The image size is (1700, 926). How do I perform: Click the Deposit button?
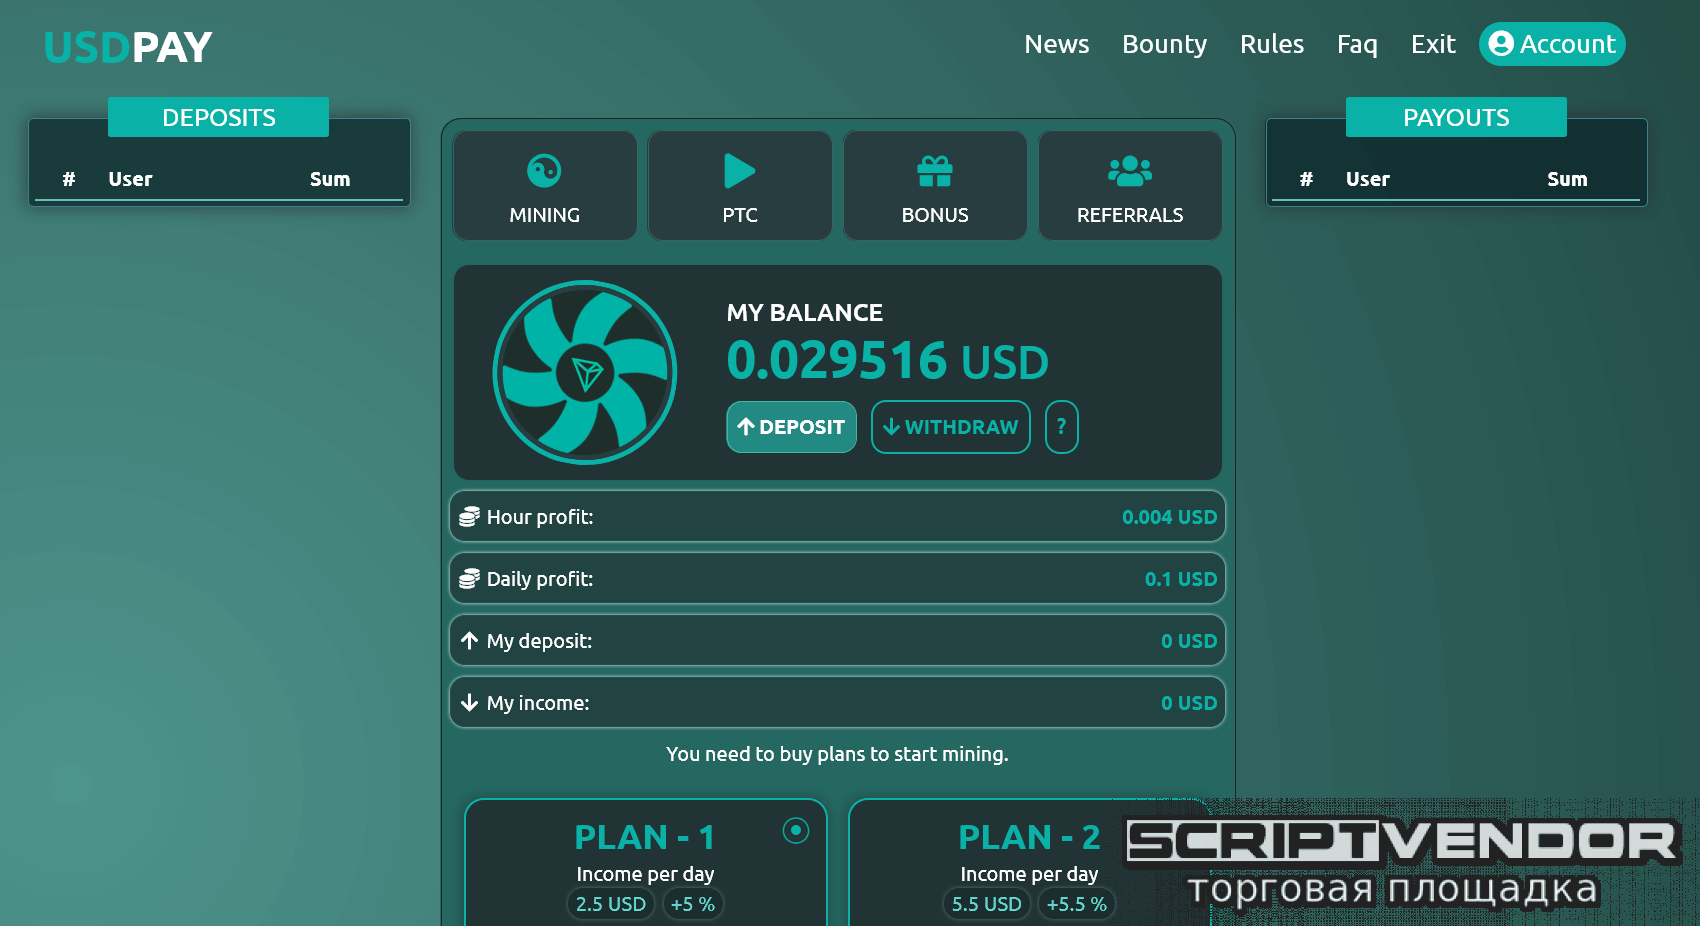(x=791, y=427)
